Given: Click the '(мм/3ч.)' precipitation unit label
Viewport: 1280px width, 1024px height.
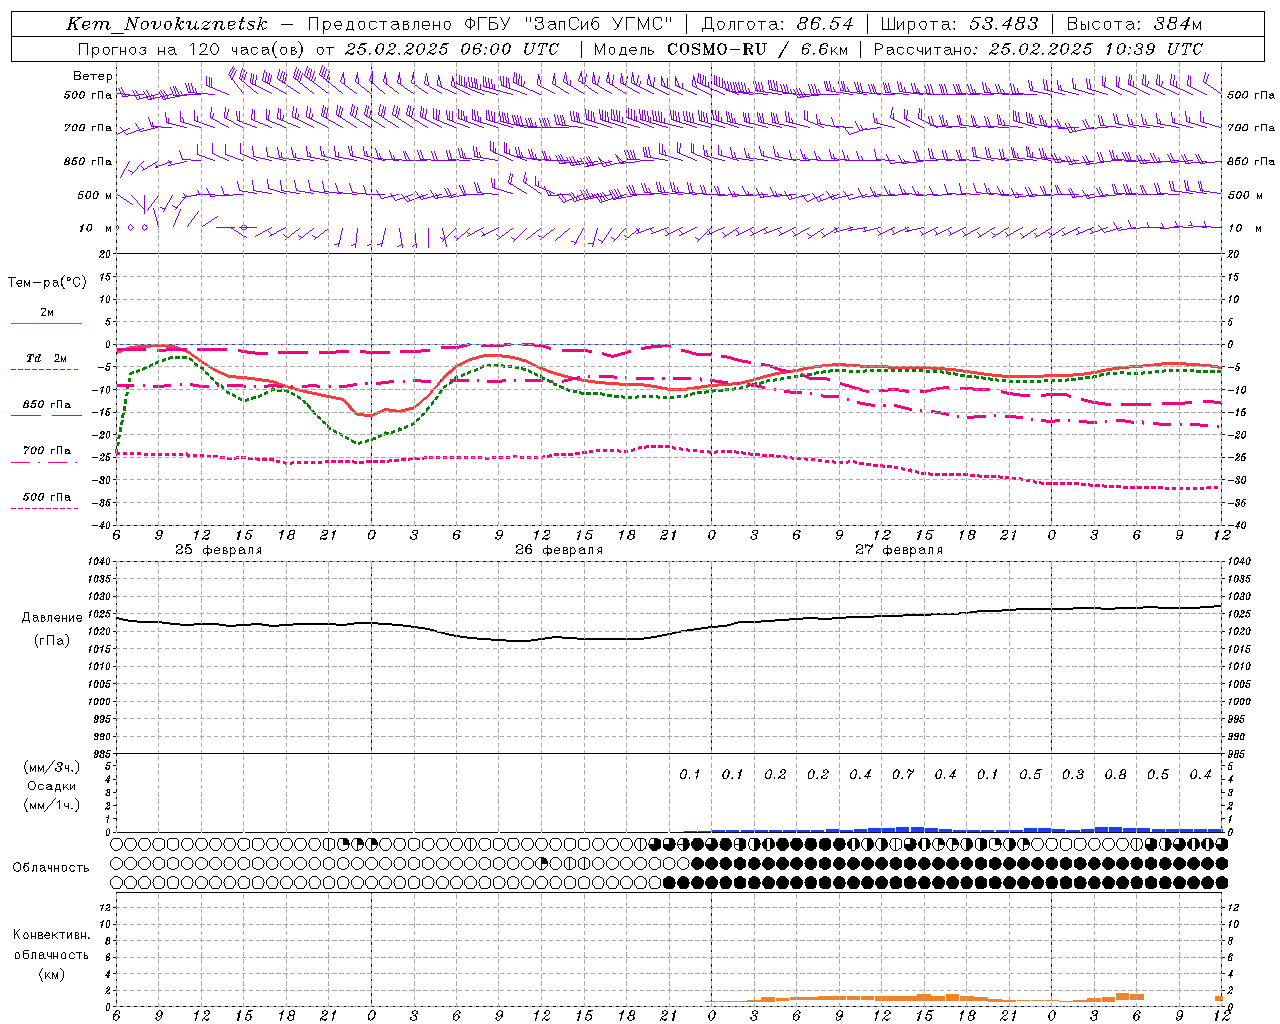Looking at the screenshot, I should coord(52,767).
